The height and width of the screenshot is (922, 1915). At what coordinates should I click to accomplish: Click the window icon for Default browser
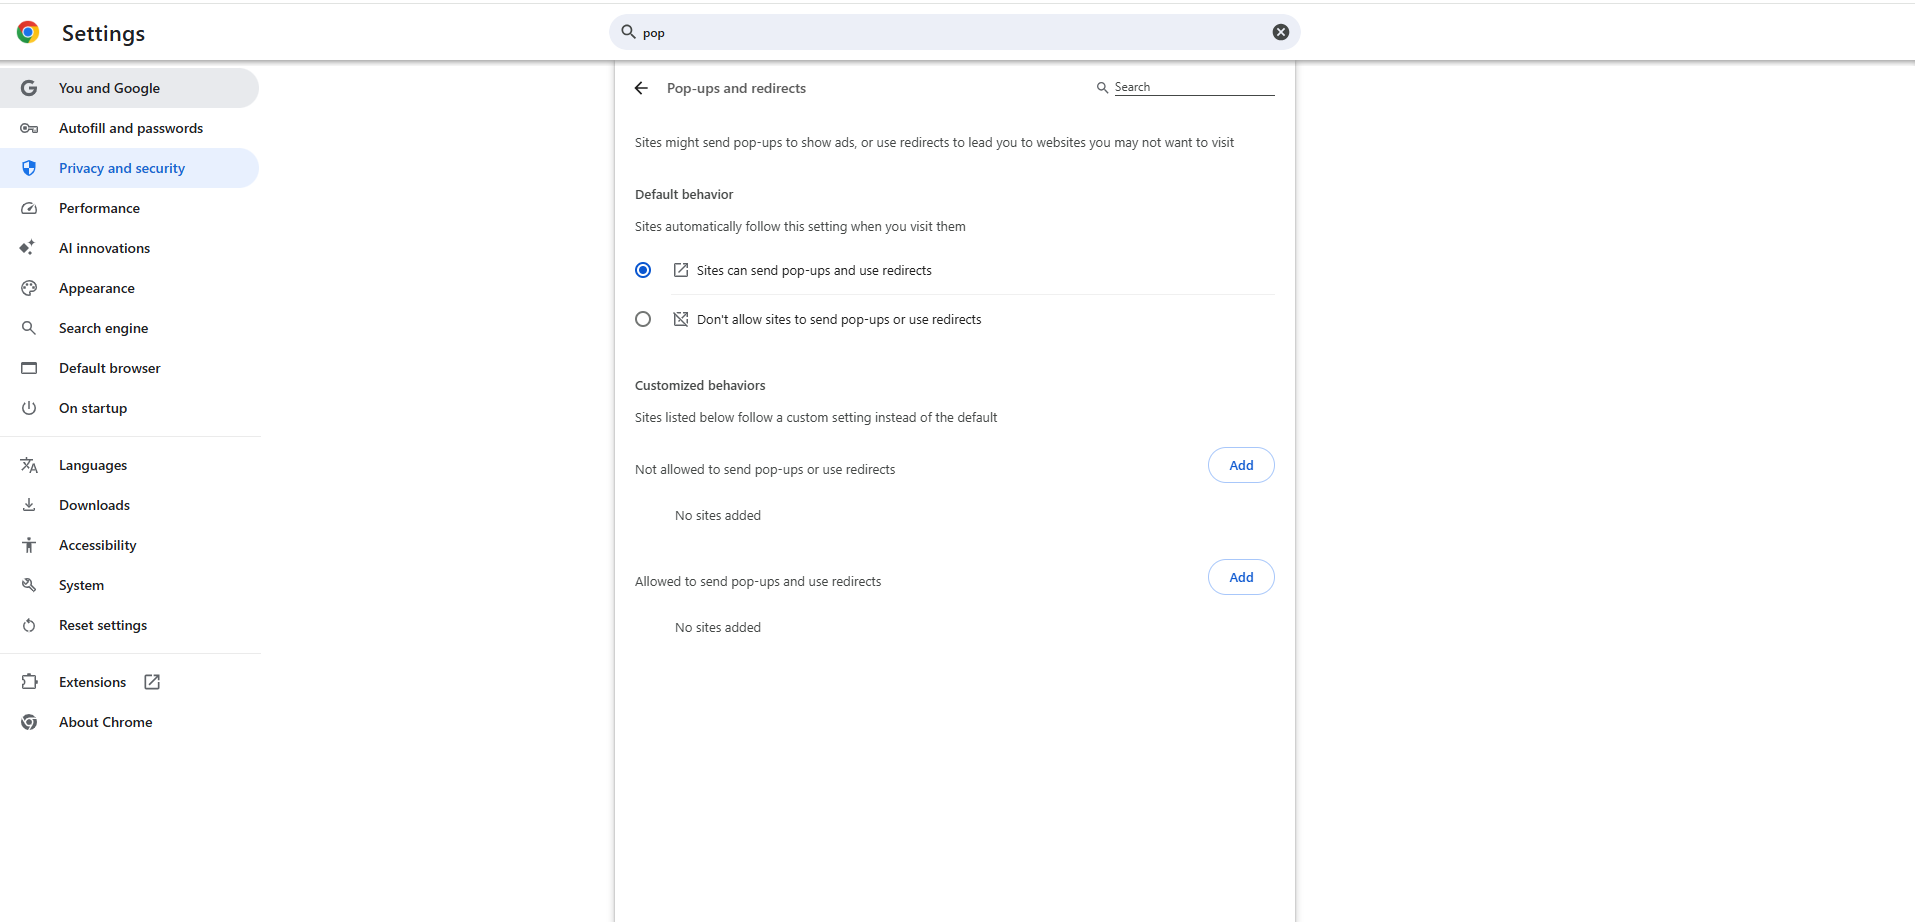tap(29, 368)
